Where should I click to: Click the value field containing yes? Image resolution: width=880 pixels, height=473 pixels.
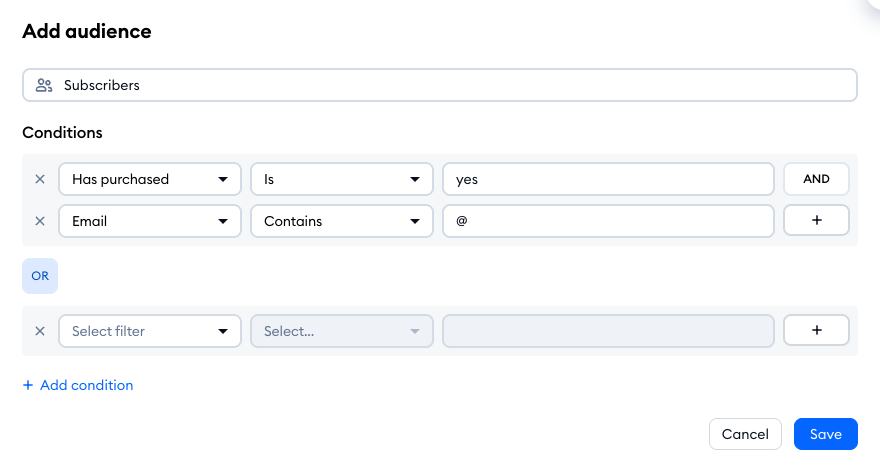(x=608, y=180)
